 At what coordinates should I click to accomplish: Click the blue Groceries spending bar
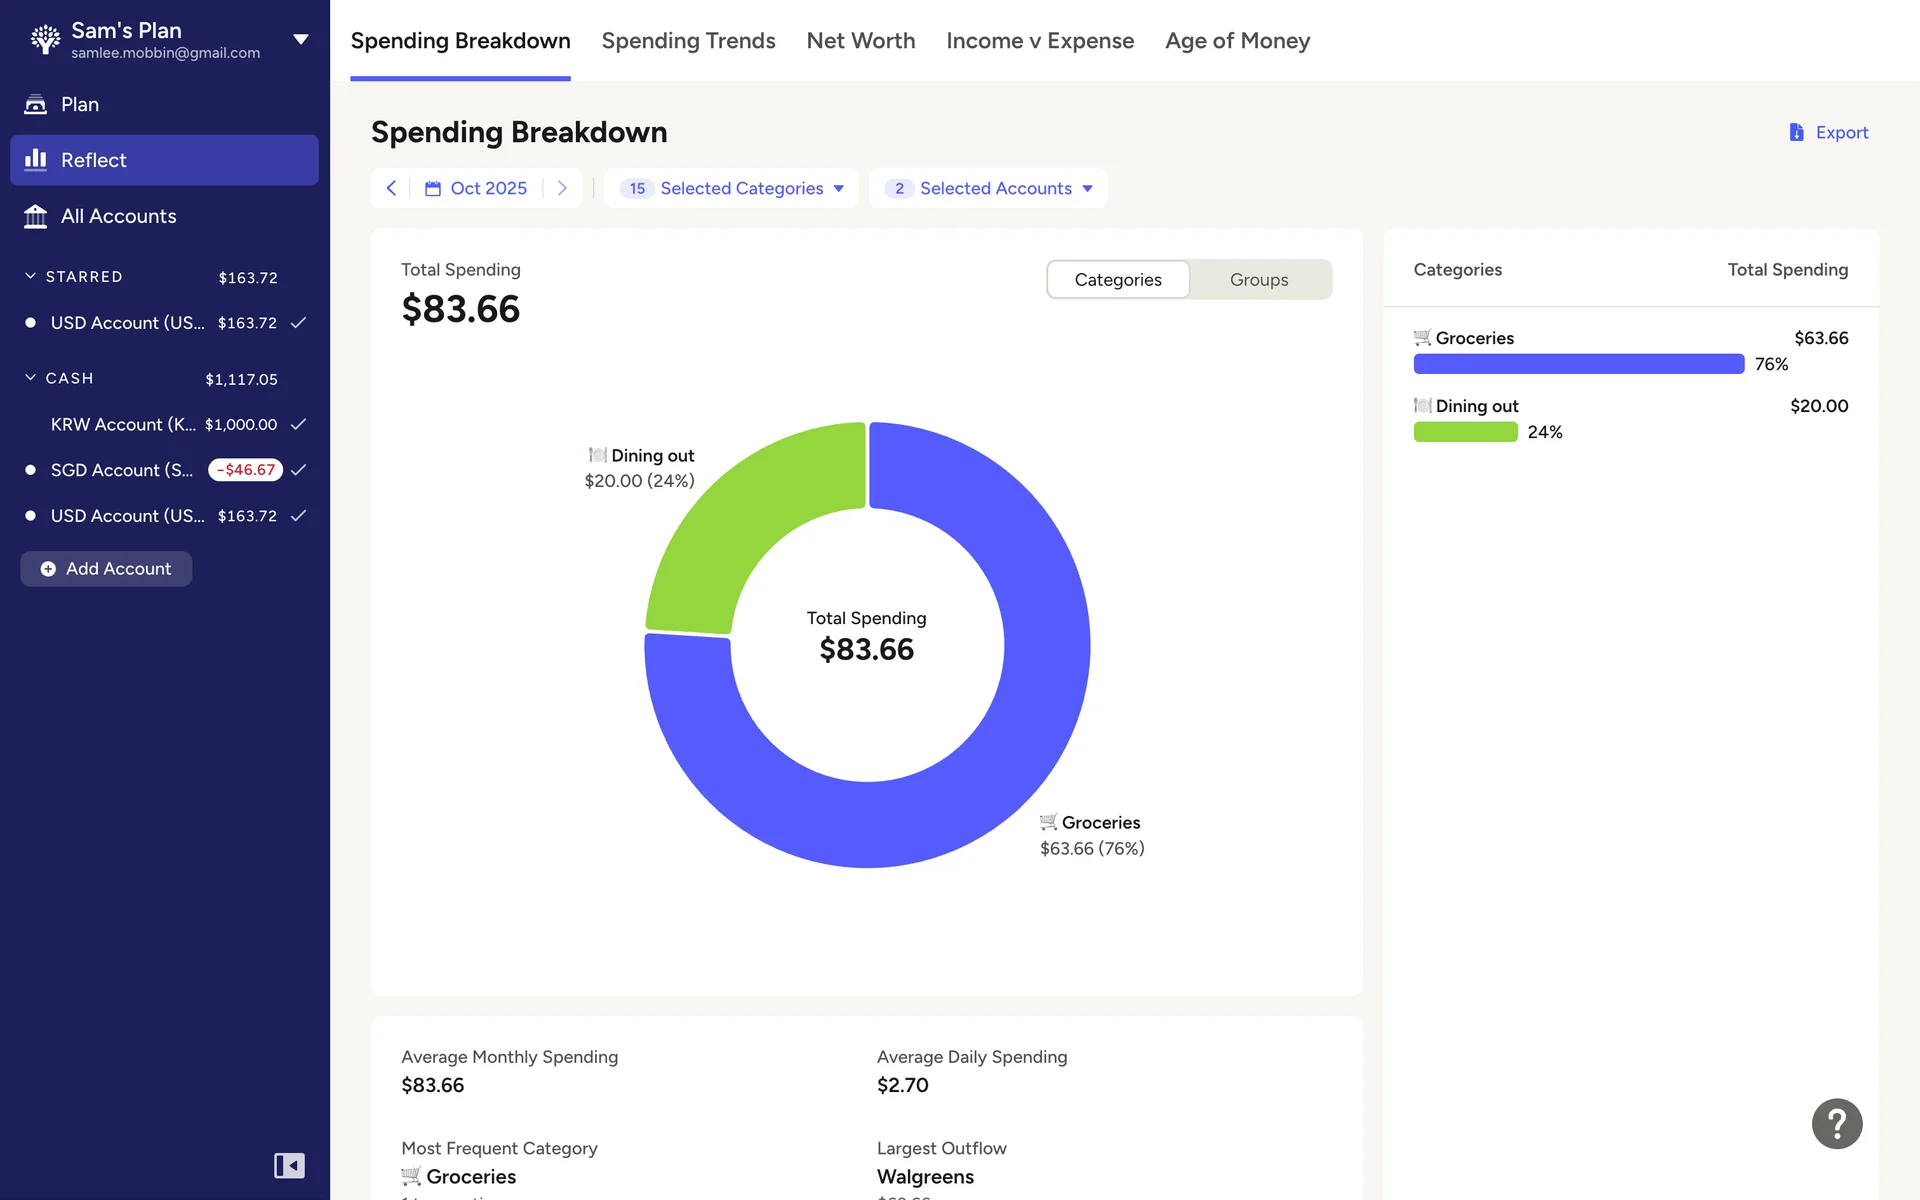[1578, 364]
